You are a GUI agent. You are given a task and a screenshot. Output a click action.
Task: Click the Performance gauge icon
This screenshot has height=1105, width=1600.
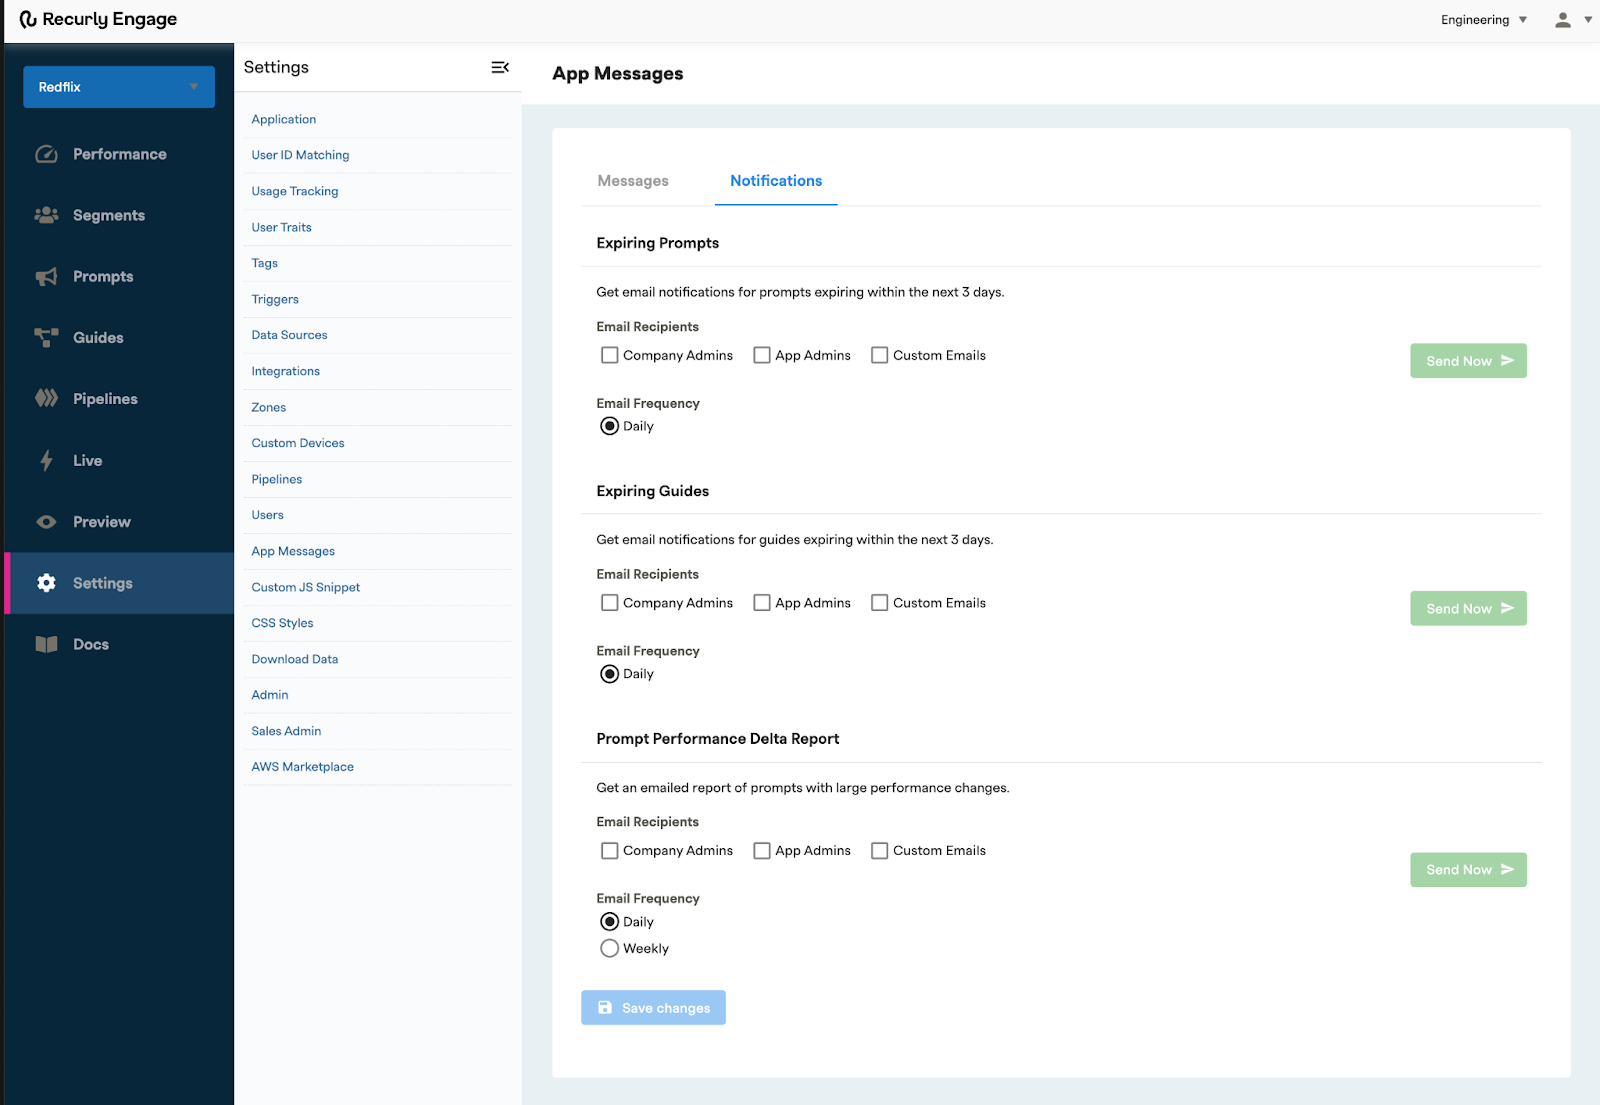point(46,154)
